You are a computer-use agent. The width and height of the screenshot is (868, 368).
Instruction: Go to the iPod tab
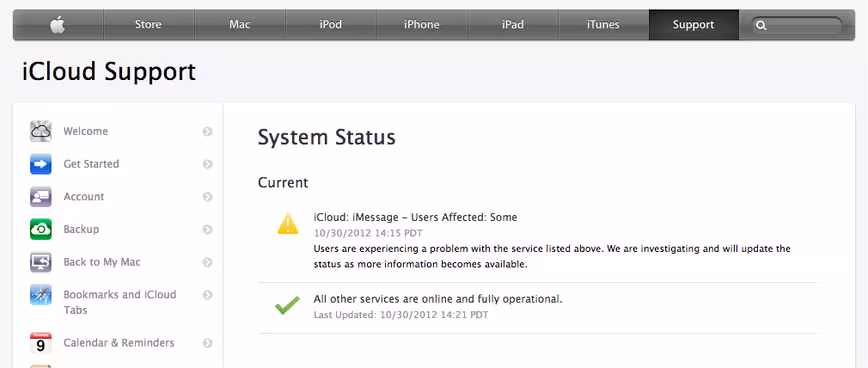coord(330,25)
